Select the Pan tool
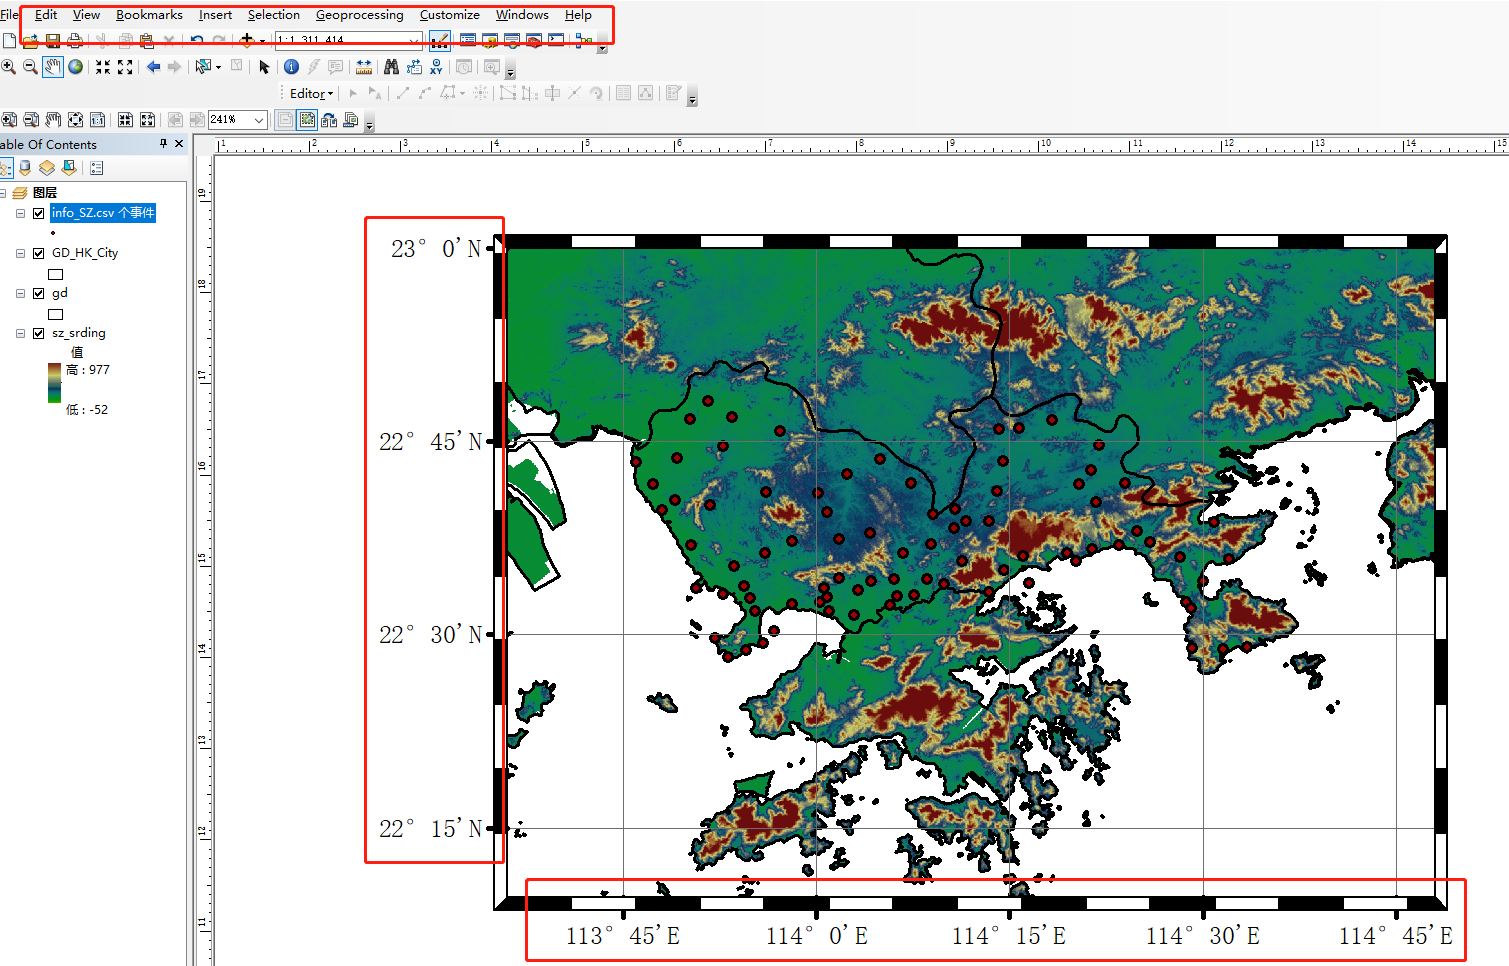This screenshot has width=1509, height=966. [53, 67]
